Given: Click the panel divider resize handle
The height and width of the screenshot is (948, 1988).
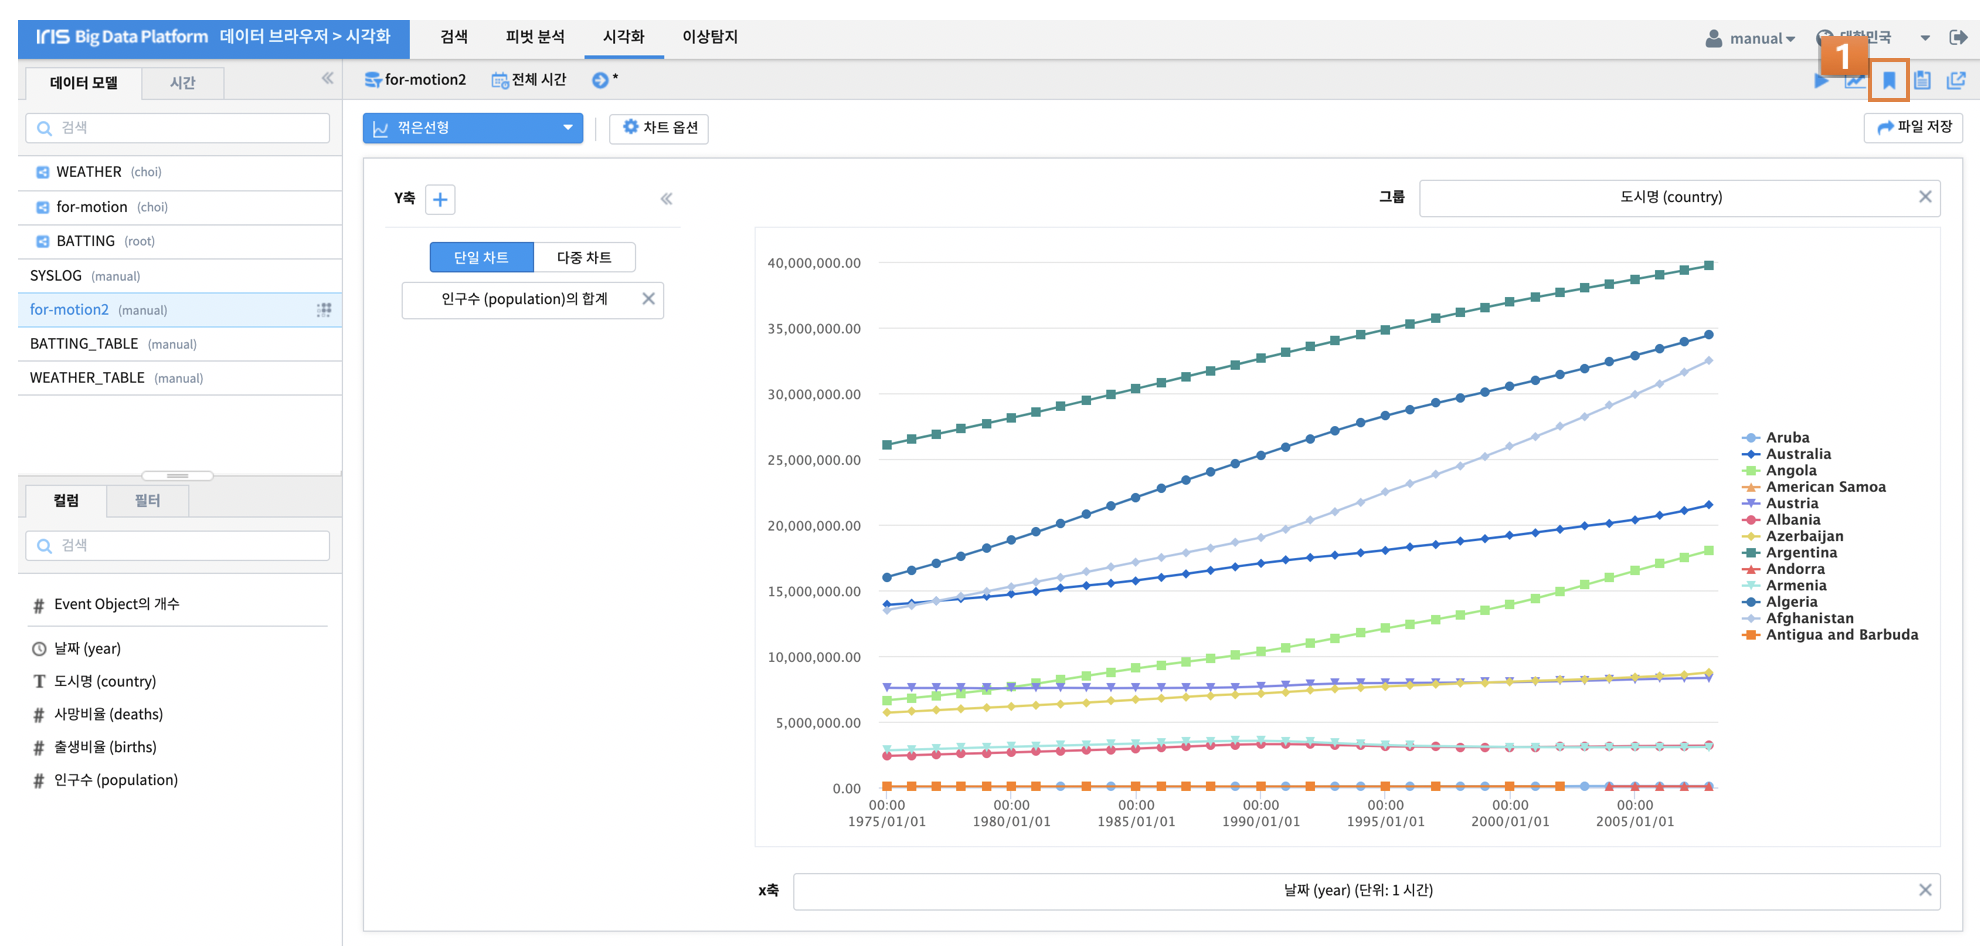Looking at the screenshot, I should coord(178,475).
